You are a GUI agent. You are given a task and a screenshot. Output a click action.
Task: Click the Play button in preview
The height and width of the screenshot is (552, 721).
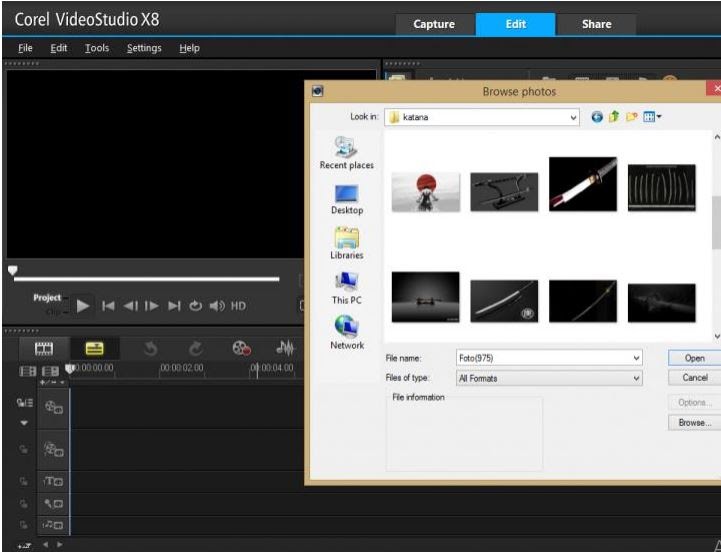click(83, 306)
